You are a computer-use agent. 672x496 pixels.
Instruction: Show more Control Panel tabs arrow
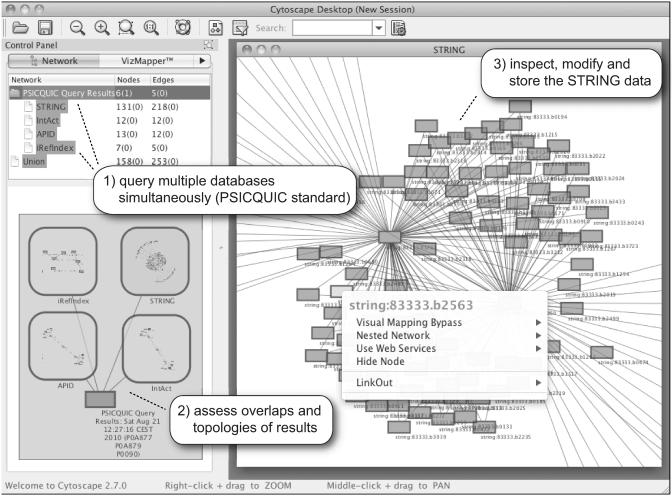click(x=202, y=61)
